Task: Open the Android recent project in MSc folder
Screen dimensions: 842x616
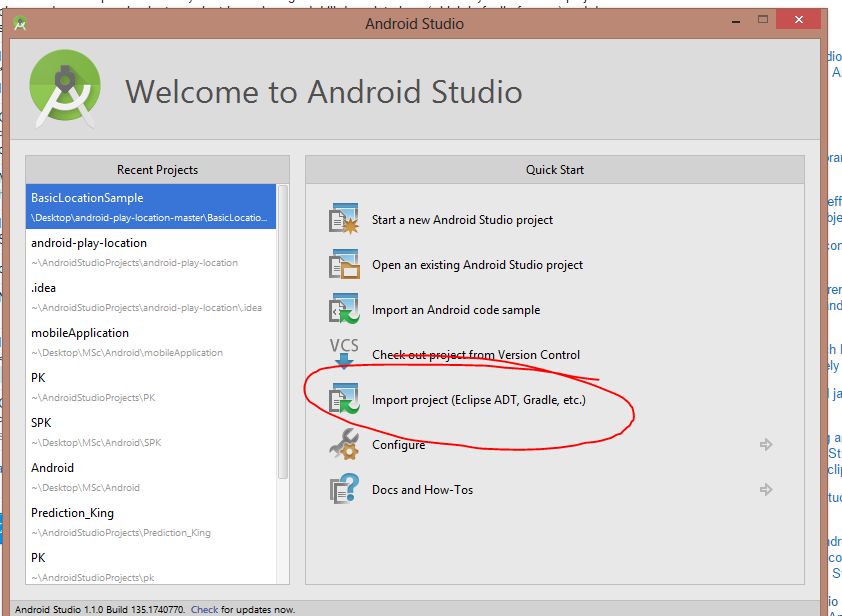Action: click(x=151, y=477)
